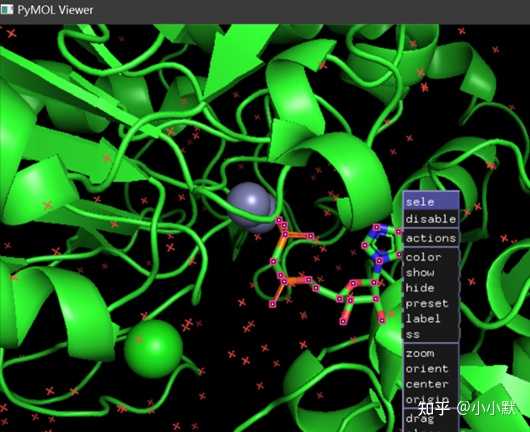This screenshot has width=530, height=432.
Task: Select 'drag' in the context menu
Action: click(x=431, y=419)
